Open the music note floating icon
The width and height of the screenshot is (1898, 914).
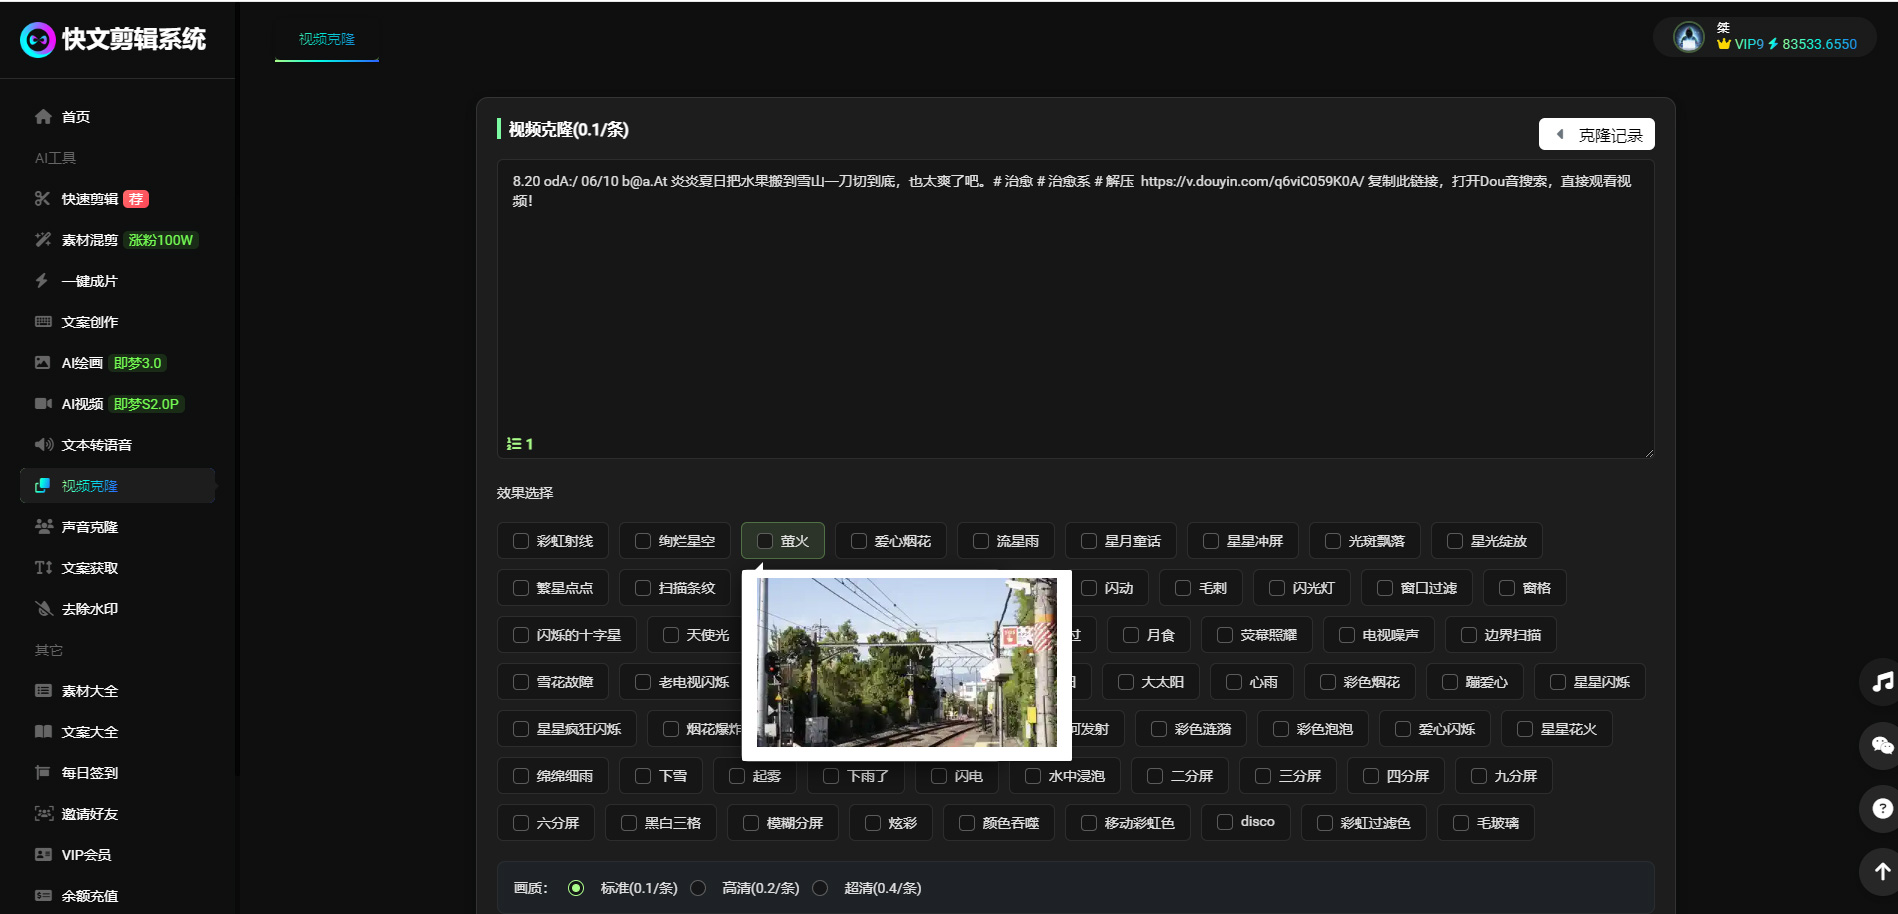[1882, 682]
